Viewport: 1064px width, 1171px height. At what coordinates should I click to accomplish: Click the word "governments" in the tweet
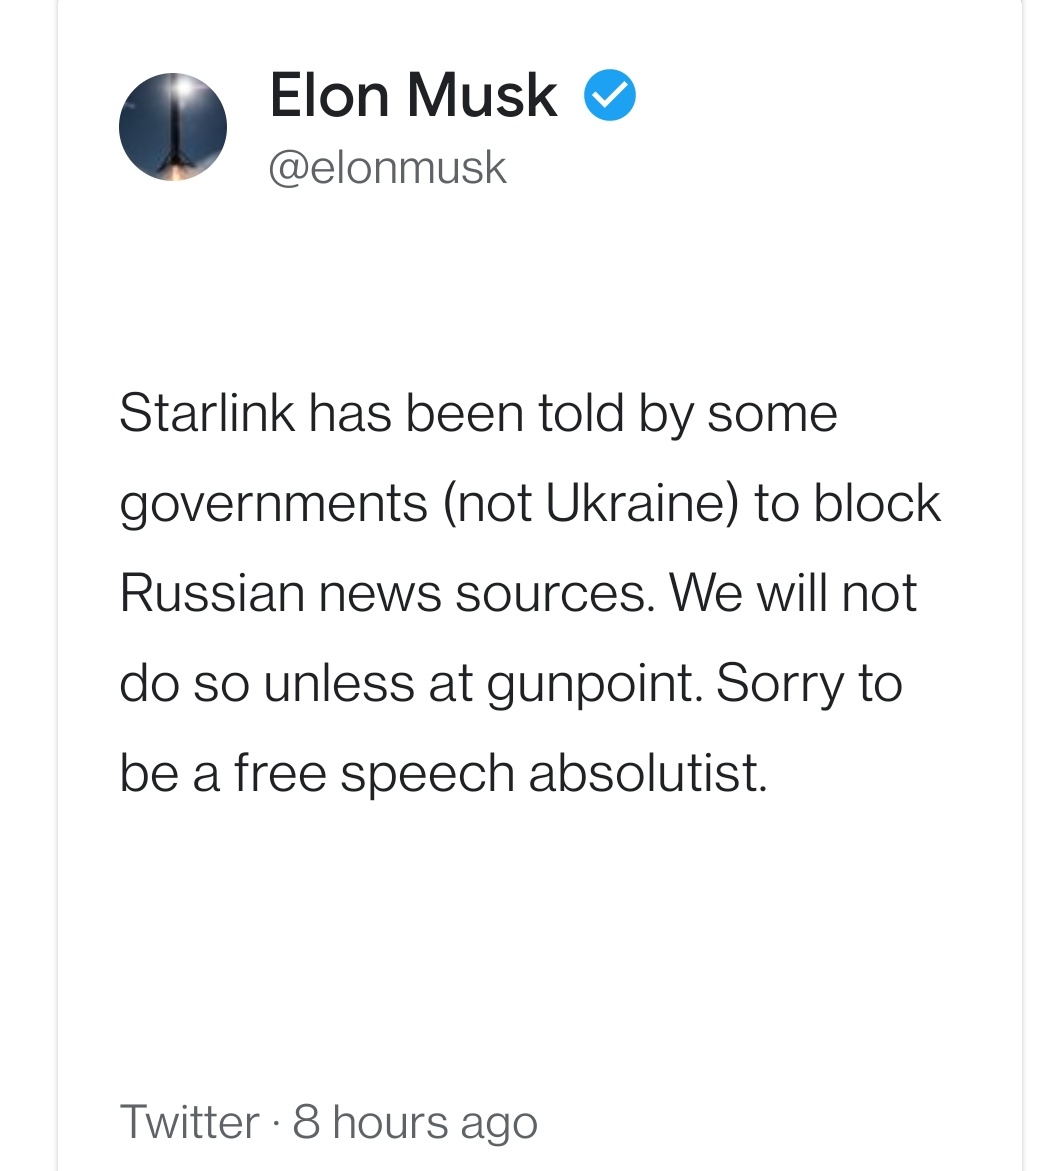pyautogui.click(x=273, y=504)
